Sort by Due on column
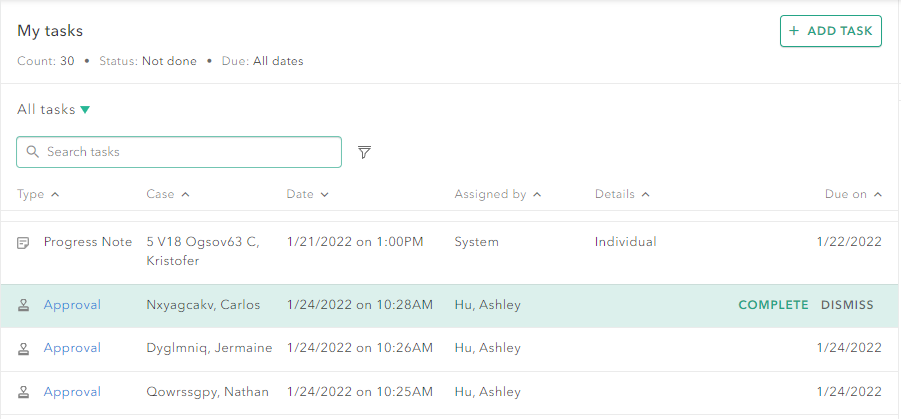 click(x=853, y=194)
